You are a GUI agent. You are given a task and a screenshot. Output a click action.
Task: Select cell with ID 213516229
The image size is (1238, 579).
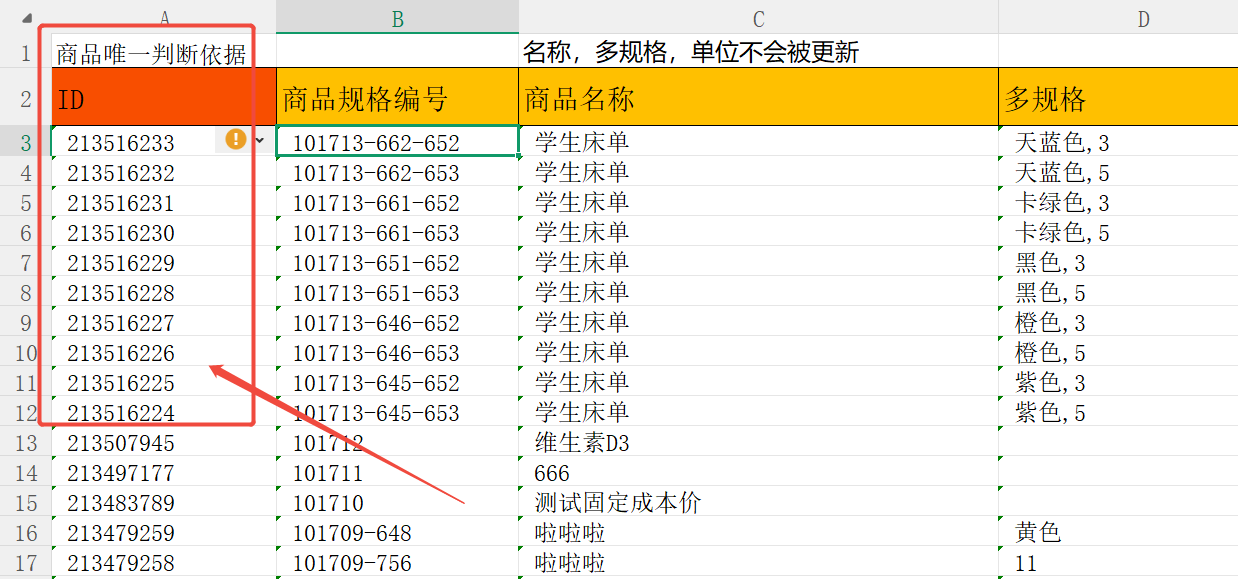tap(121, 263)
